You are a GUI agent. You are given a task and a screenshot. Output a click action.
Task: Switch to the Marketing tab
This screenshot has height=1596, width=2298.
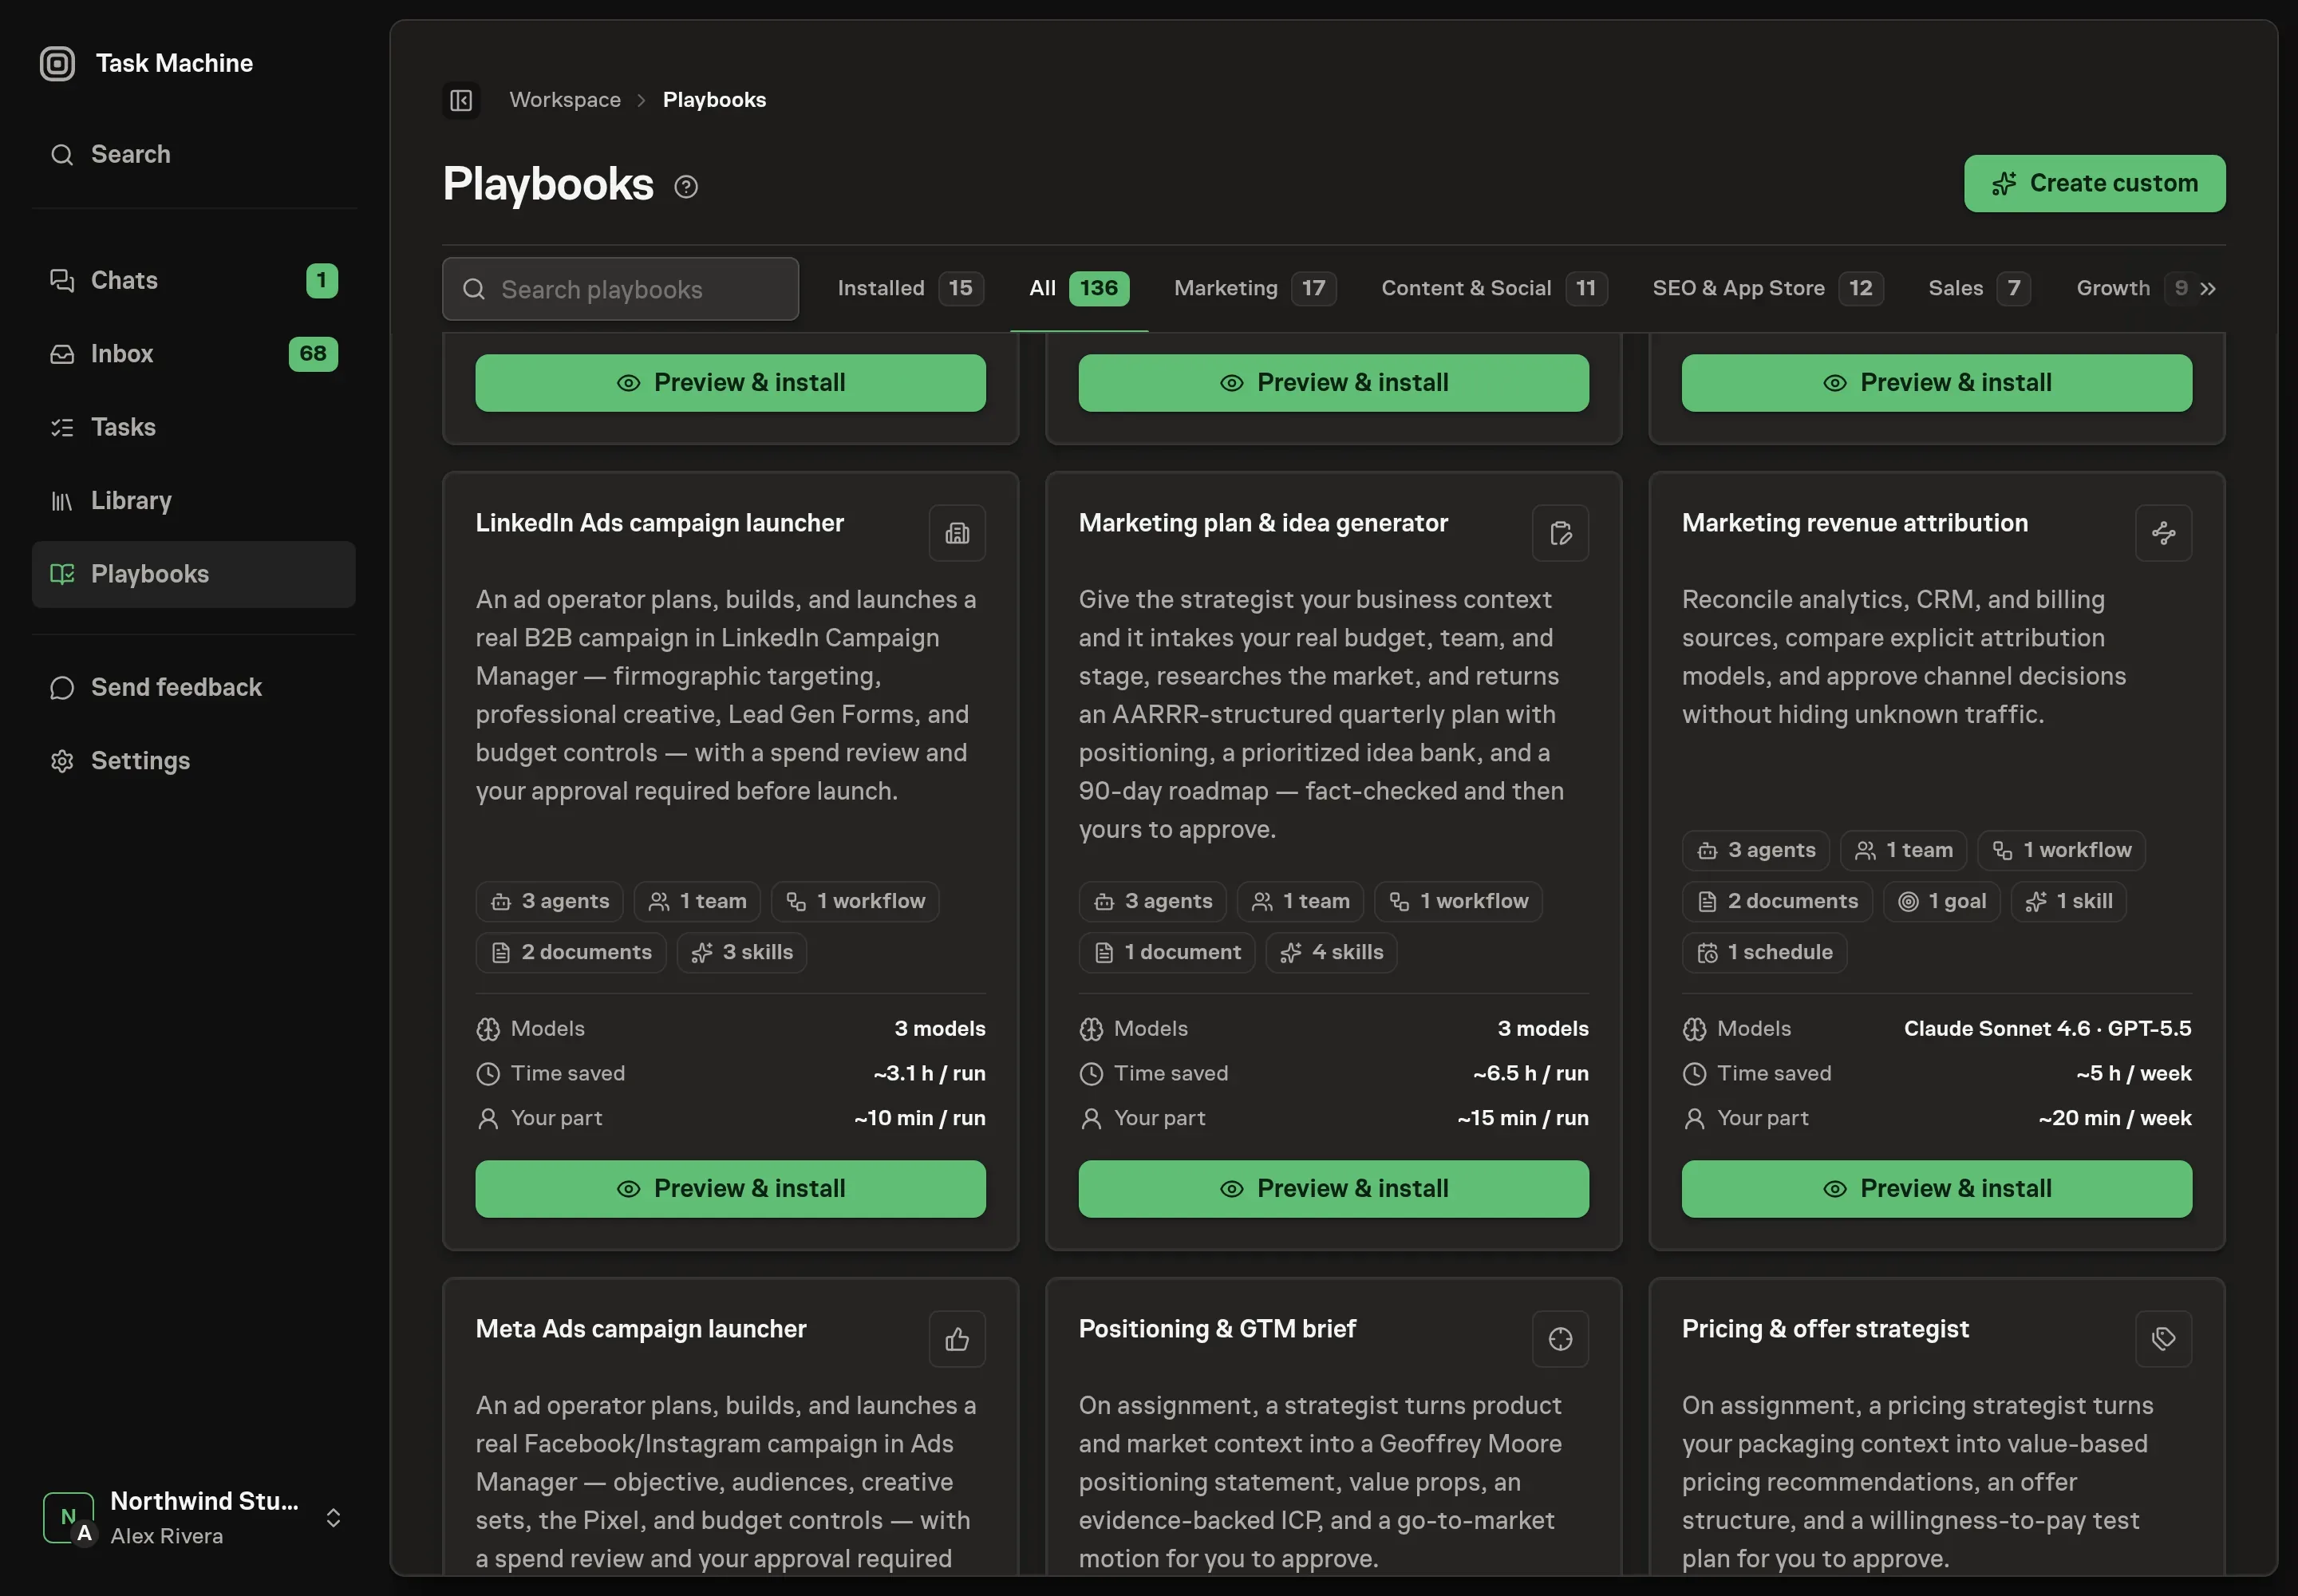click(x=1255, y=289)
